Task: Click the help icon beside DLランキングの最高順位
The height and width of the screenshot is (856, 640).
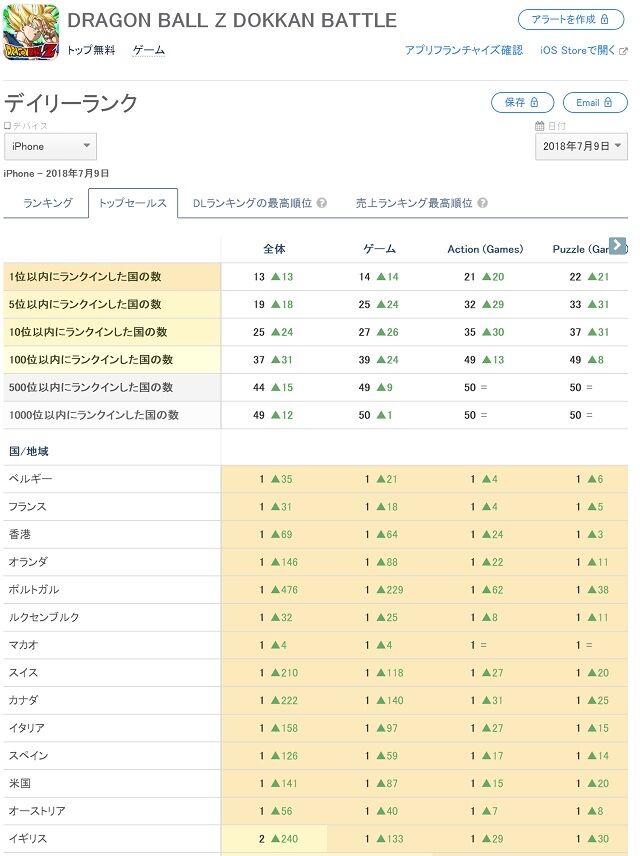Action: 322,203
